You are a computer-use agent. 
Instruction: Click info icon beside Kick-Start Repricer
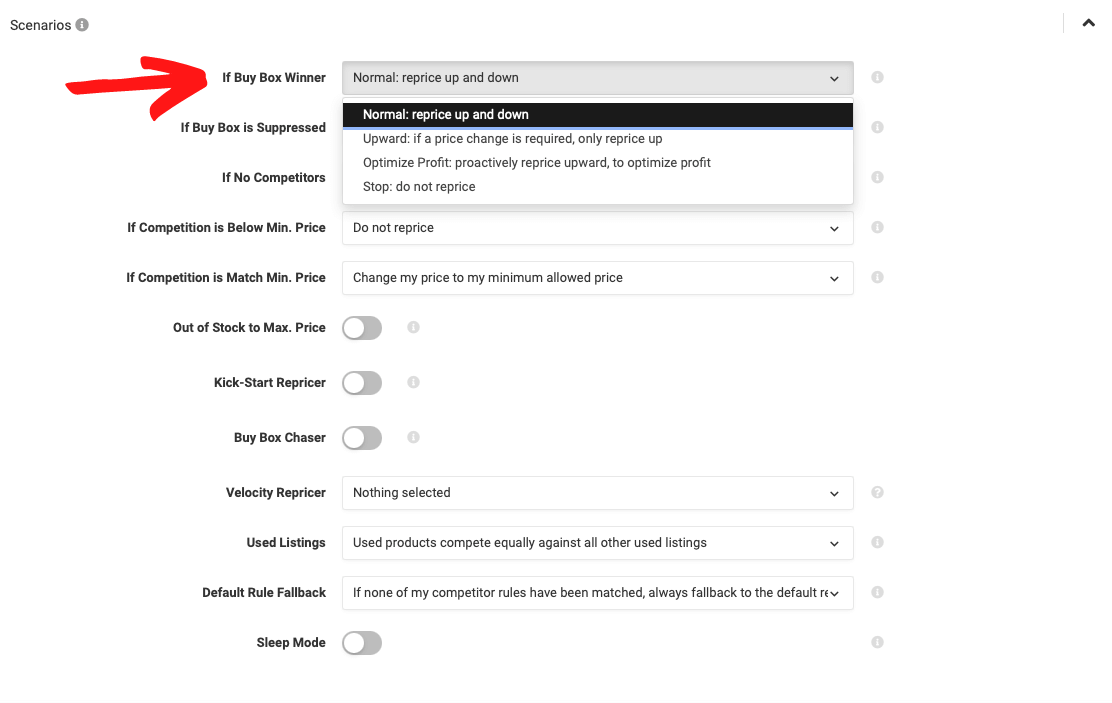point(413,382)
